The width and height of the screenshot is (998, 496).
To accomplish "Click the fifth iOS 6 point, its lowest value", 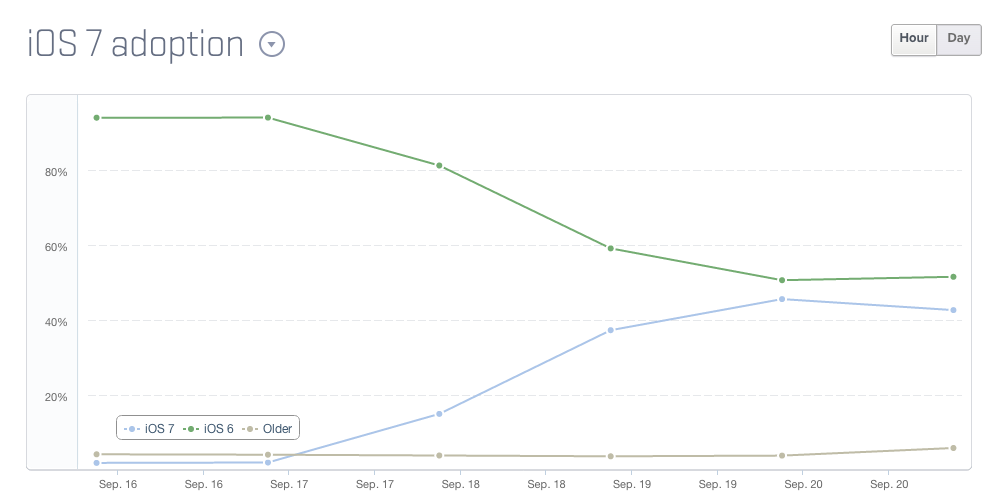I will pyautogui.click(x=782, y=280).
